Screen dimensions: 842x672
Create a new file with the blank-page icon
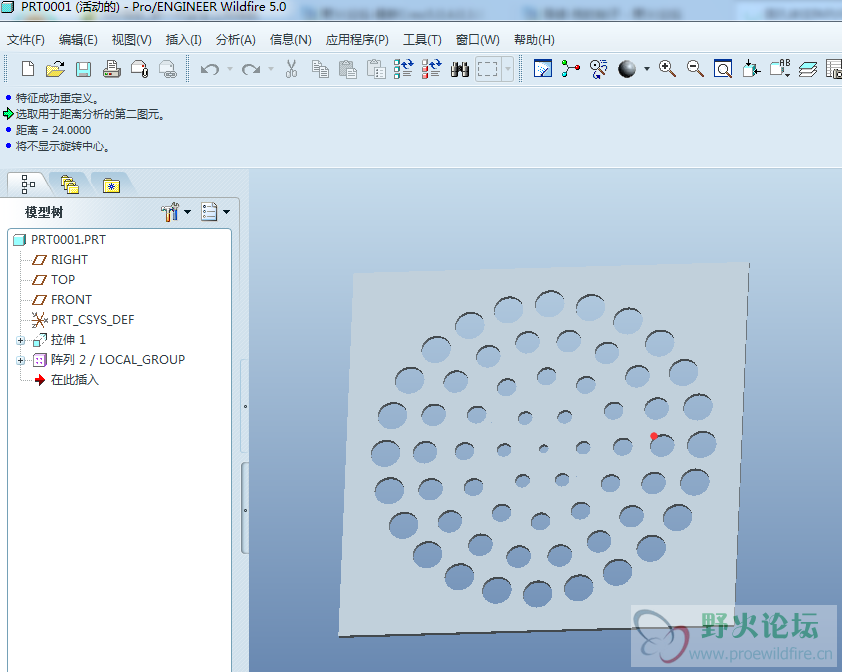click(28, 69)
